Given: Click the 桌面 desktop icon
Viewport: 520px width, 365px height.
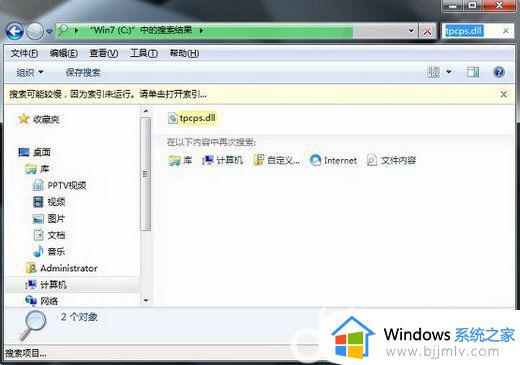Looking at the screenshot, I should (x=24, y=152).
